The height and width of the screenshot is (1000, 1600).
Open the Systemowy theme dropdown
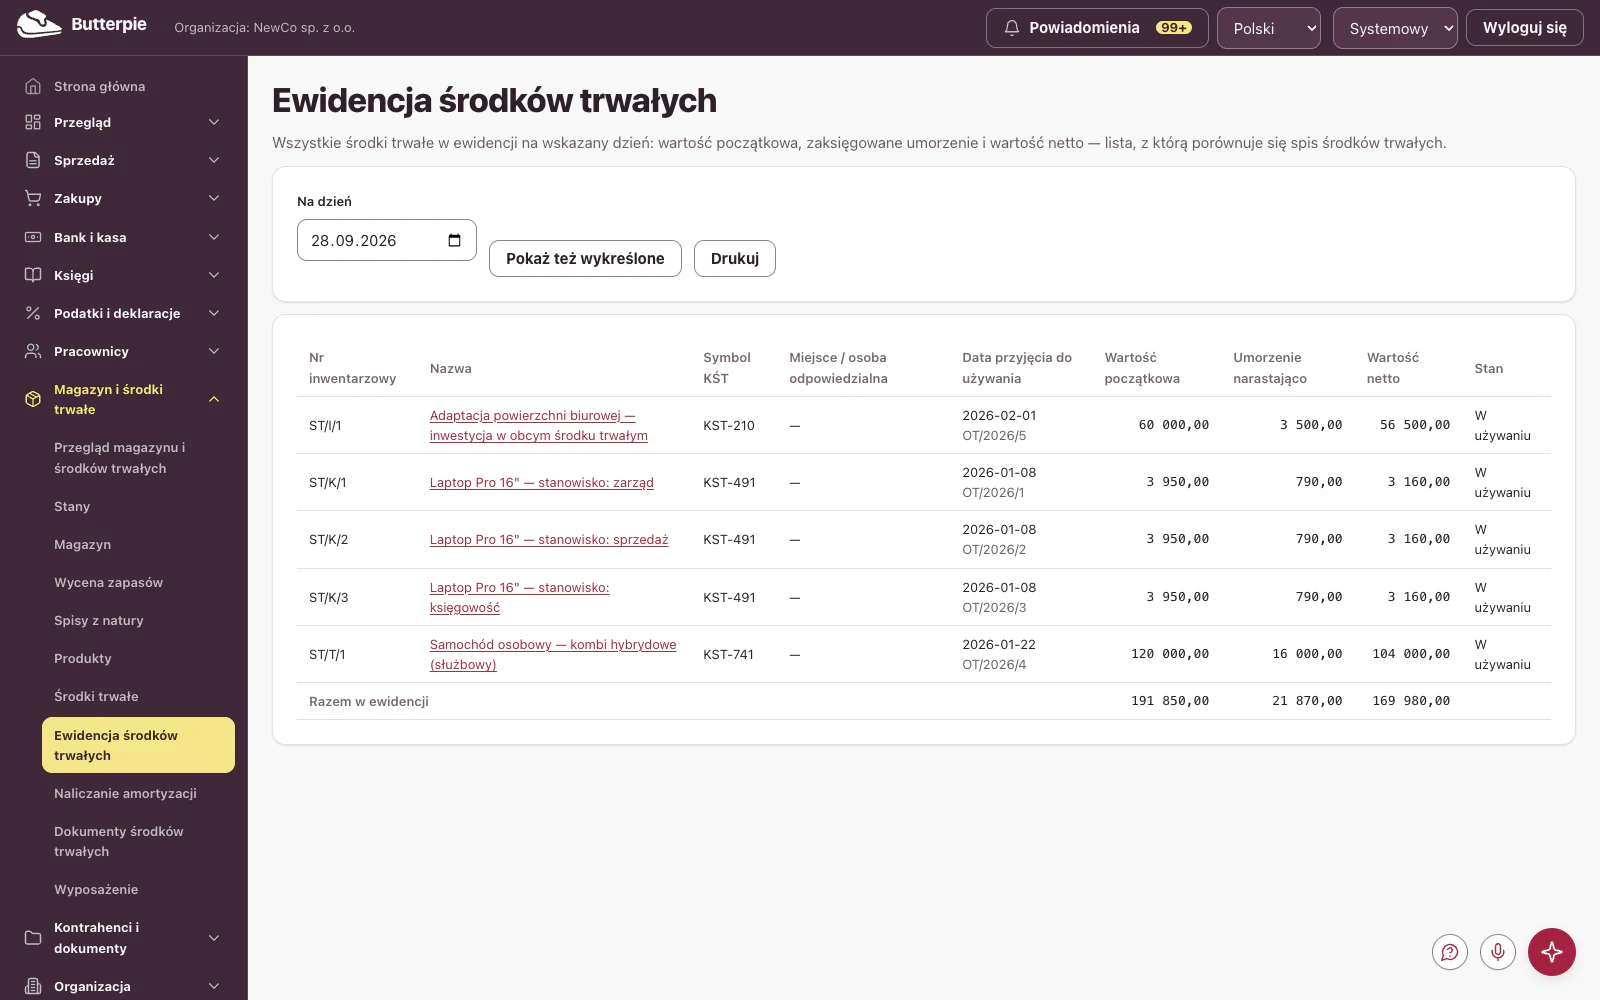point(1395,28)
